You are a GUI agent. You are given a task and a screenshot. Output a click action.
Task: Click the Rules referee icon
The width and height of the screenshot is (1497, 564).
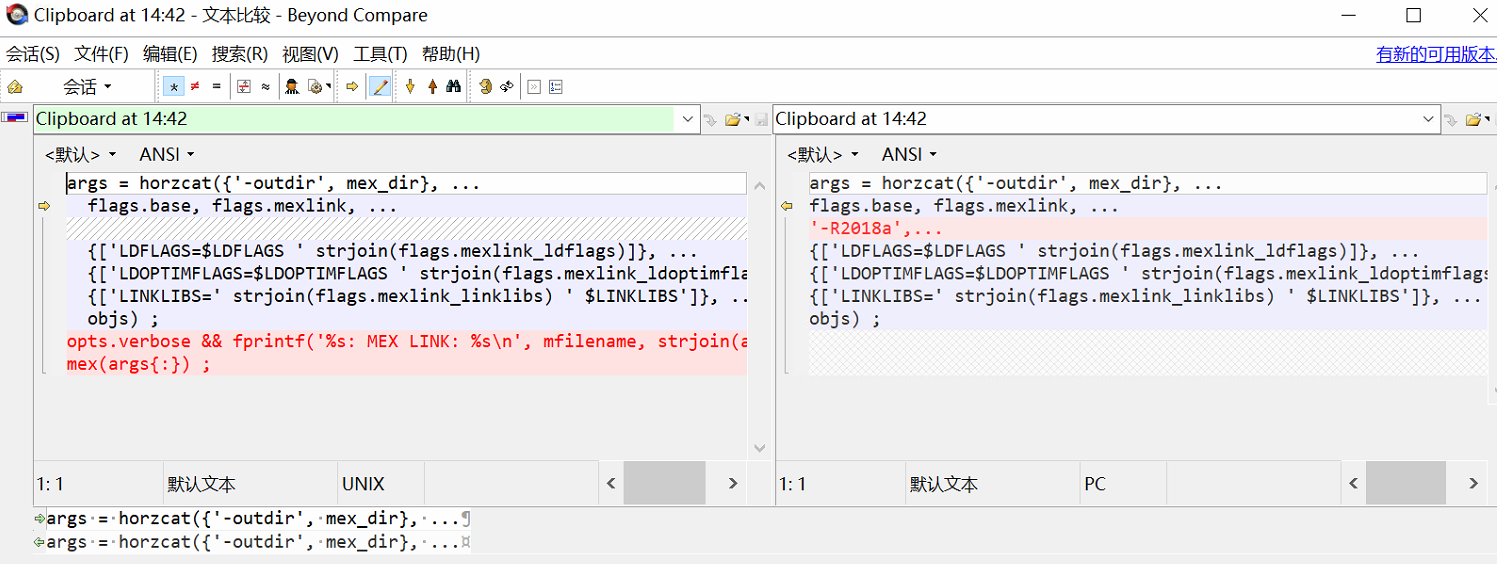click(292, 87)
